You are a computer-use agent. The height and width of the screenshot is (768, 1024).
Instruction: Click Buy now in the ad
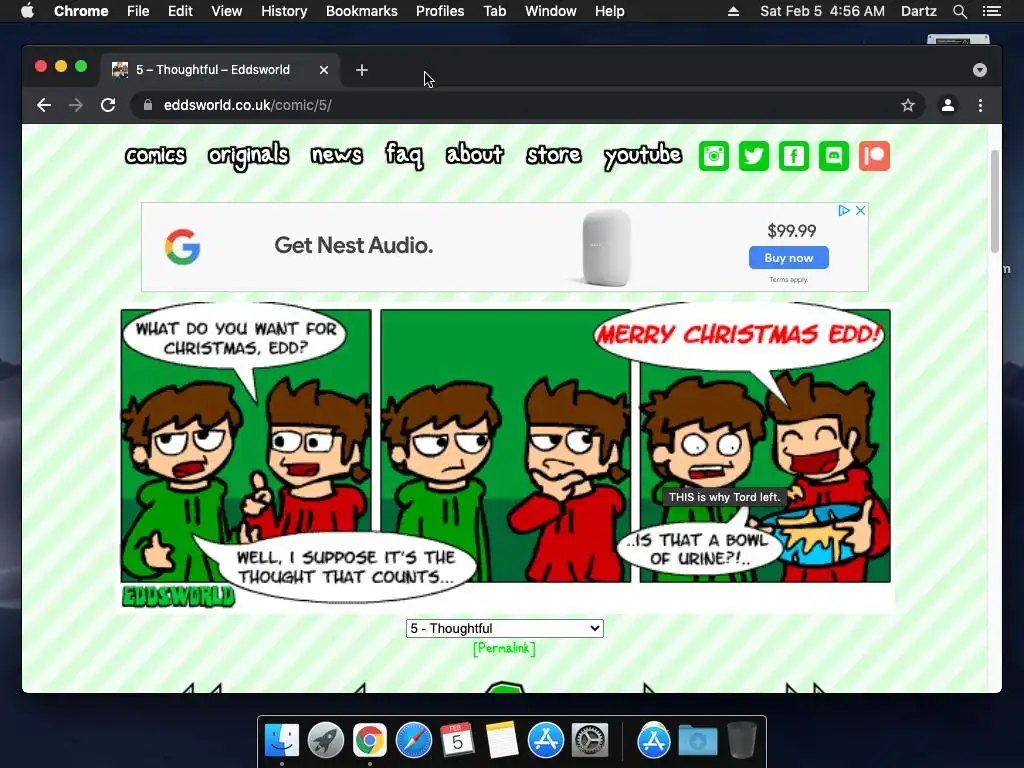[x=789, y=257]
